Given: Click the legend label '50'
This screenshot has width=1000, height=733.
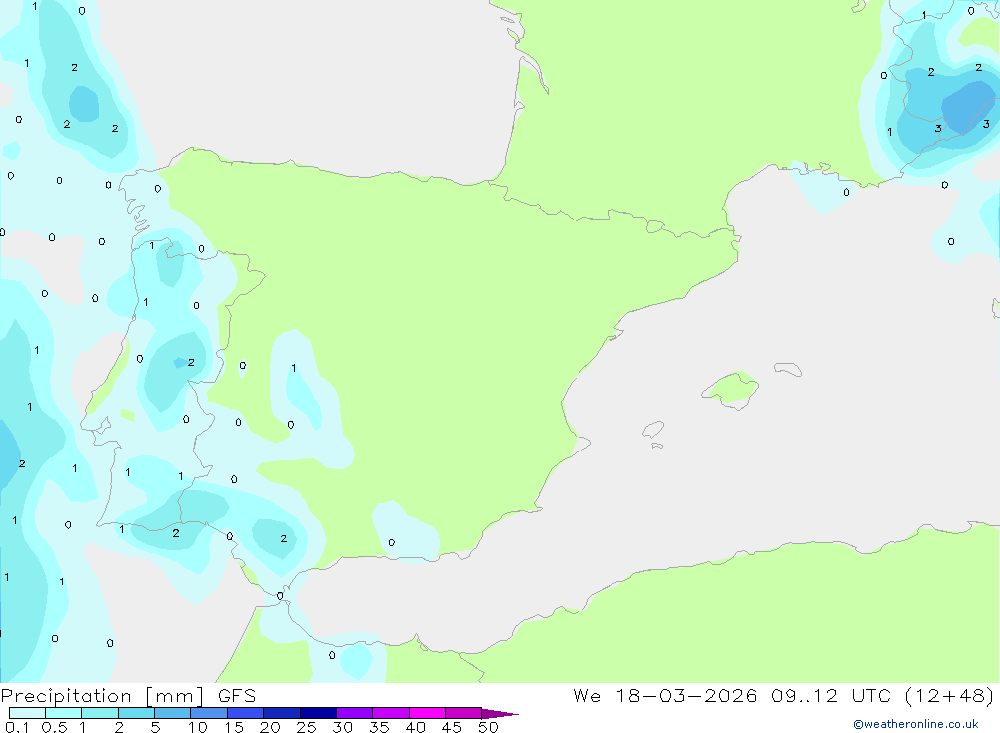Looking at the screenshot, I should [x=488, y=727].
